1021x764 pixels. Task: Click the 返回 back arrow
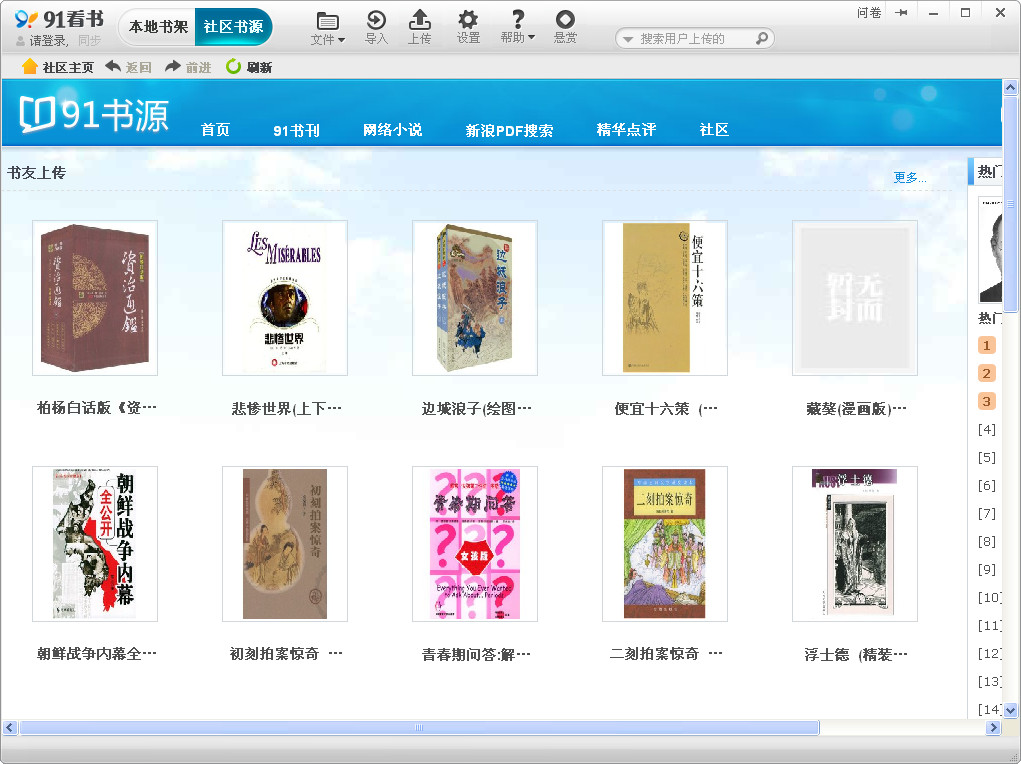(x=113, y=66)
